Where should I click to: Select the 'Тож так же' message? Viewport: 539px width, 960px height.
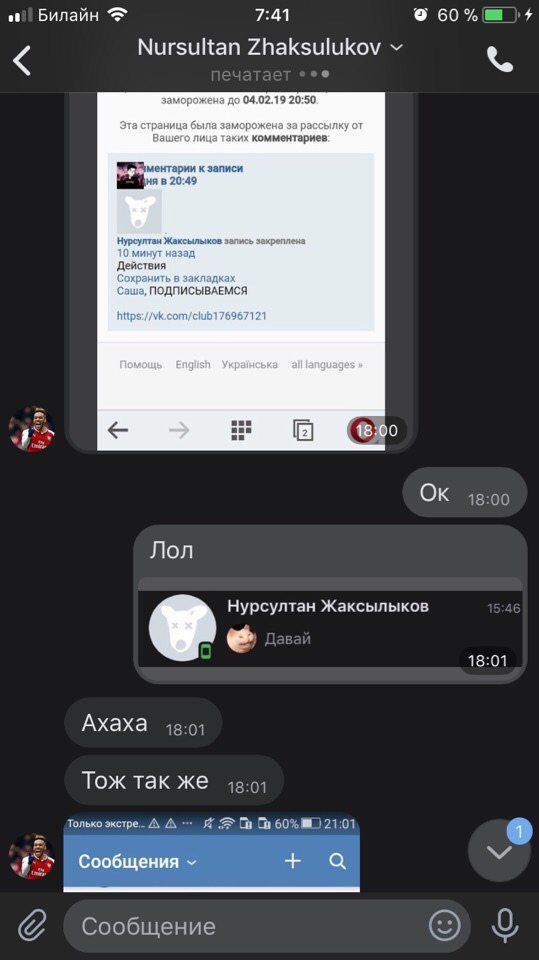click(x=174, y=780)
